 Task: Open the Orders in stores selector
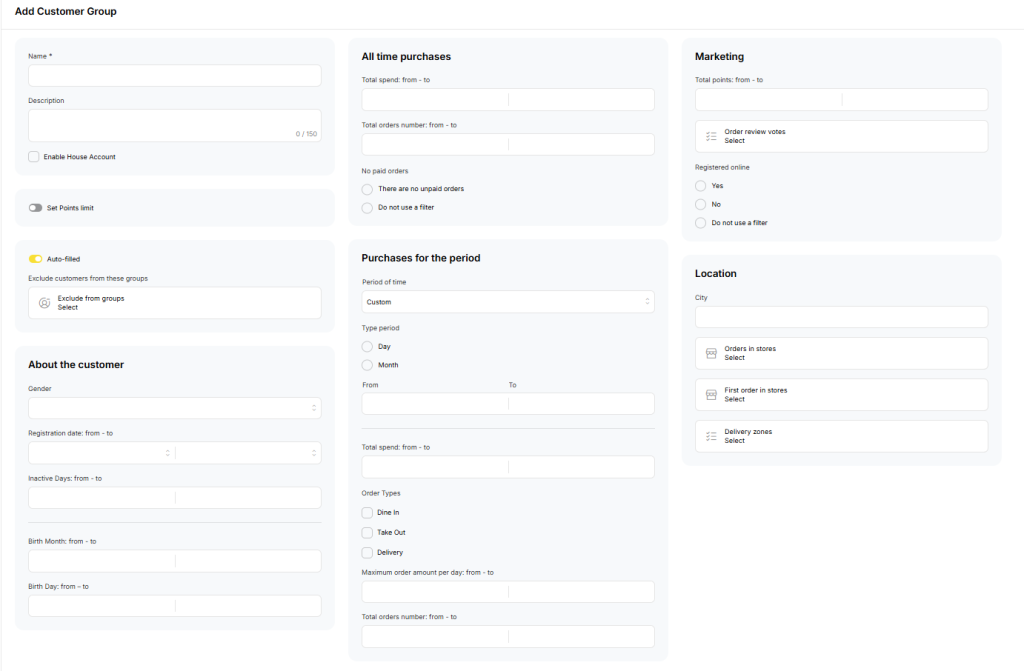[x=841, y=353]
